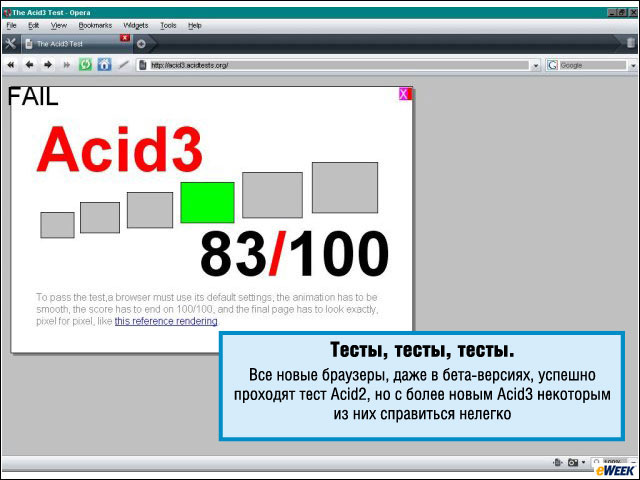Click the Google search field
Image resolution: width=640 pixels, height=480 pixels.
pos(592,65)
